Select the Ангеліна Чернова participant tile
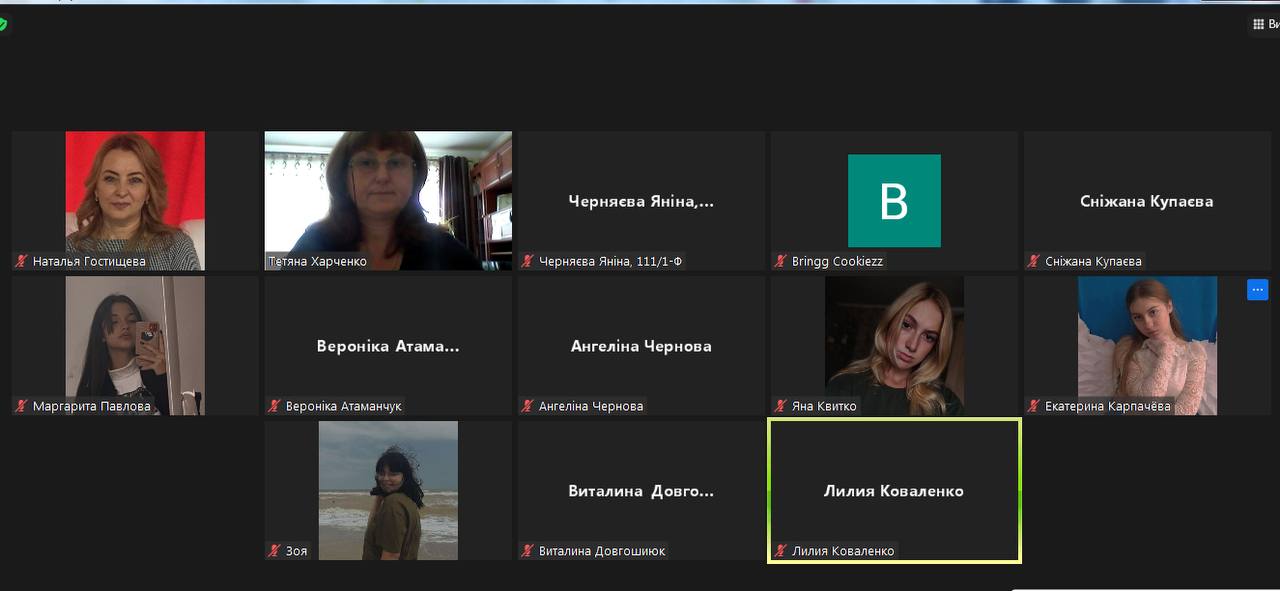This screenshot has width=1280, height=591. (x=641, y=345)
